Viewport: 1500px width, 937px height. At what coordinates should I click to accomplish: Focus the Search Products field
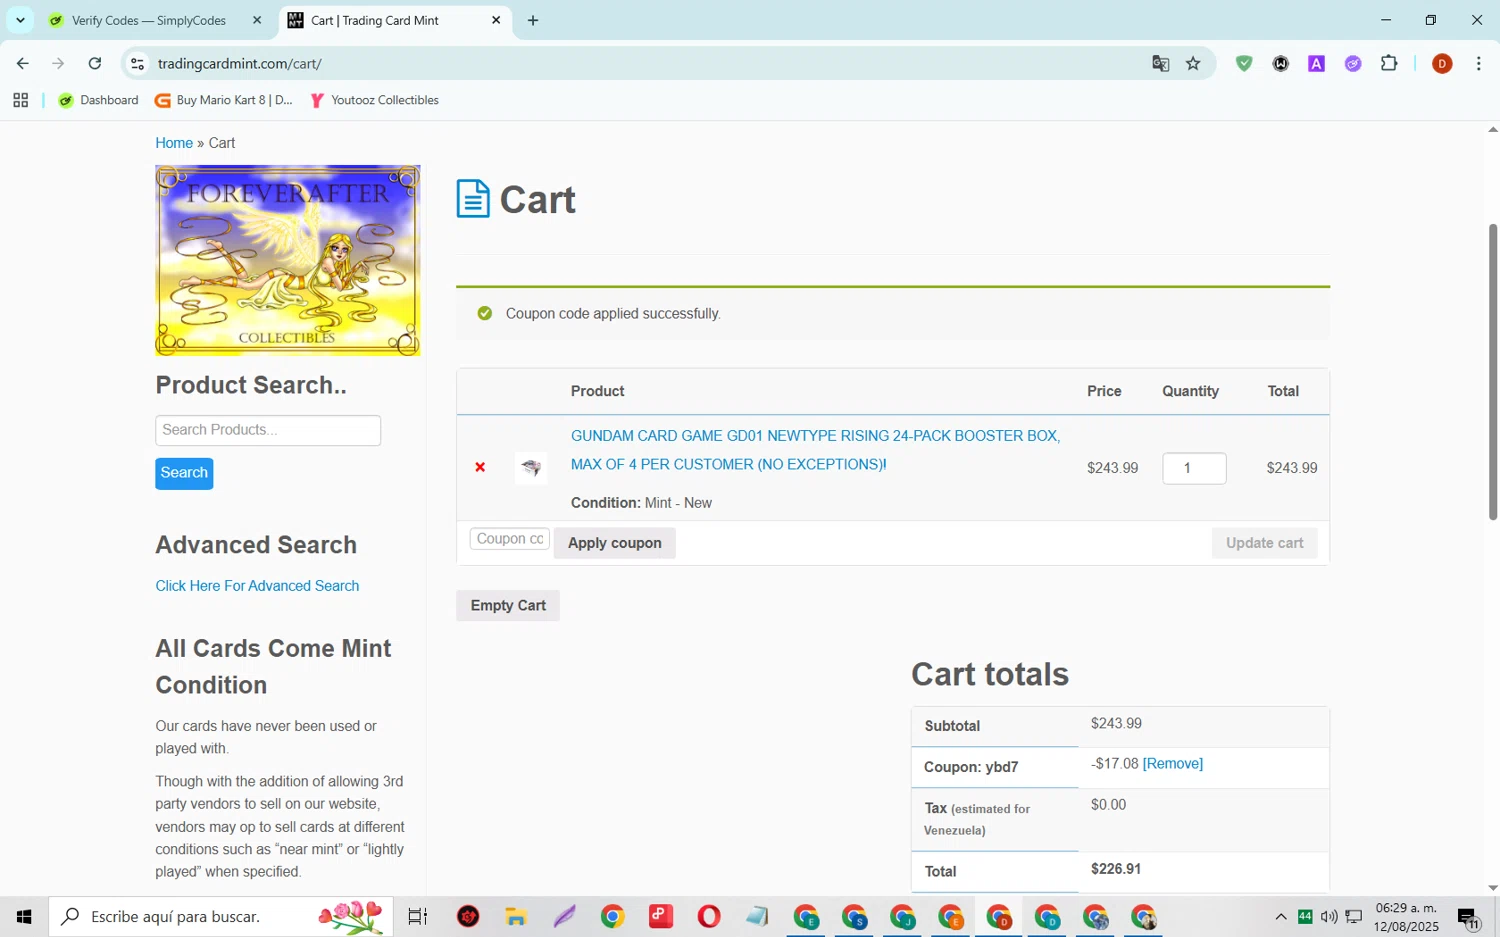coord(268,430)
